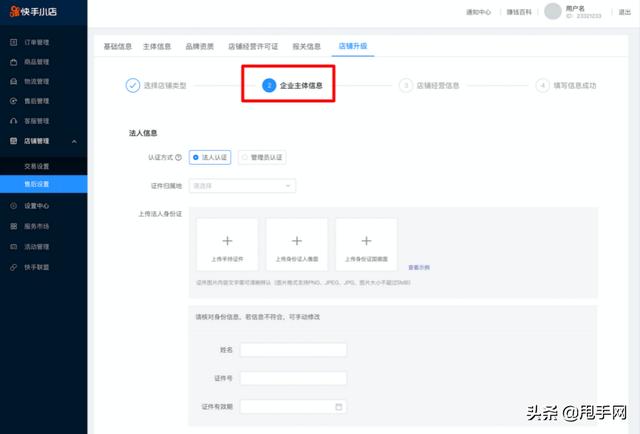Click 退出 to log out

pyautogui.click(x=624, y=12)
